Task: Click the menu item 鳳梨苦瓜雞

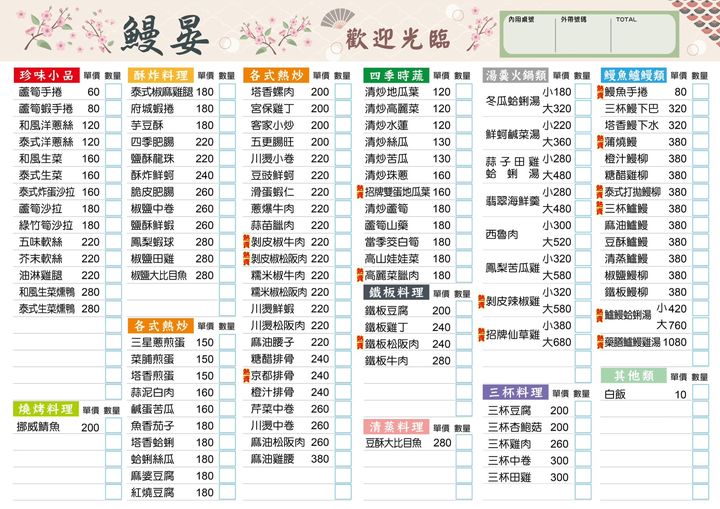Action: tap(513, 267)
